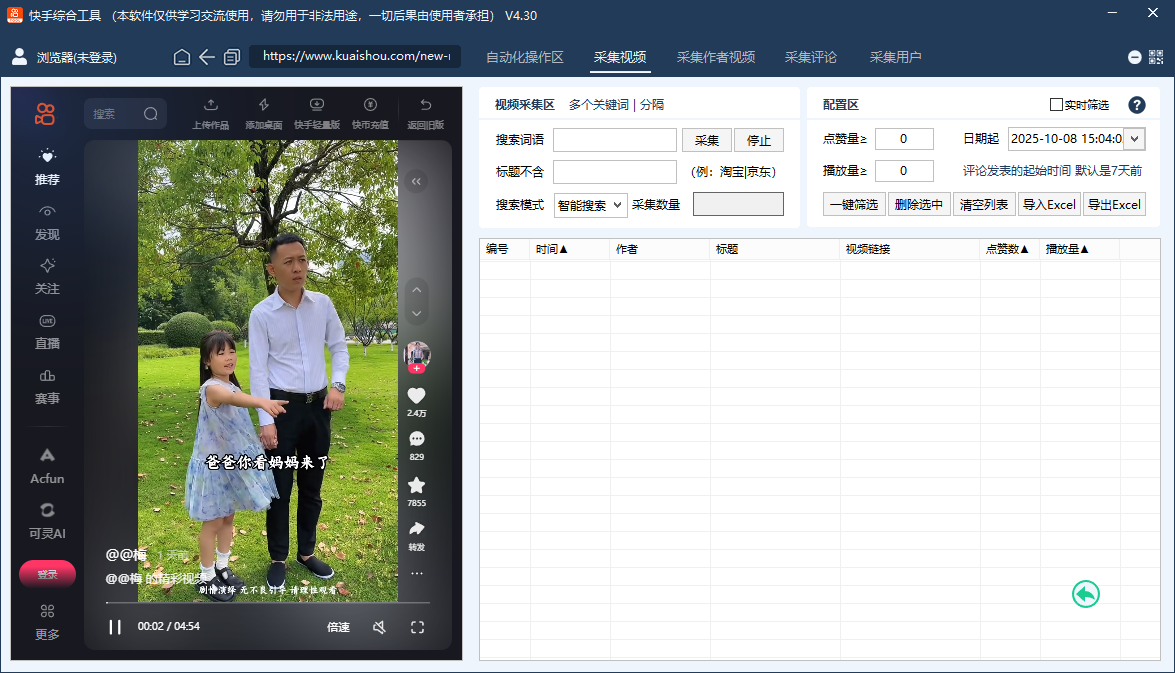The height and width of the screenshot is (673, 1175).
Task: Click the Acfun sidebar icon
Action: 45,464
